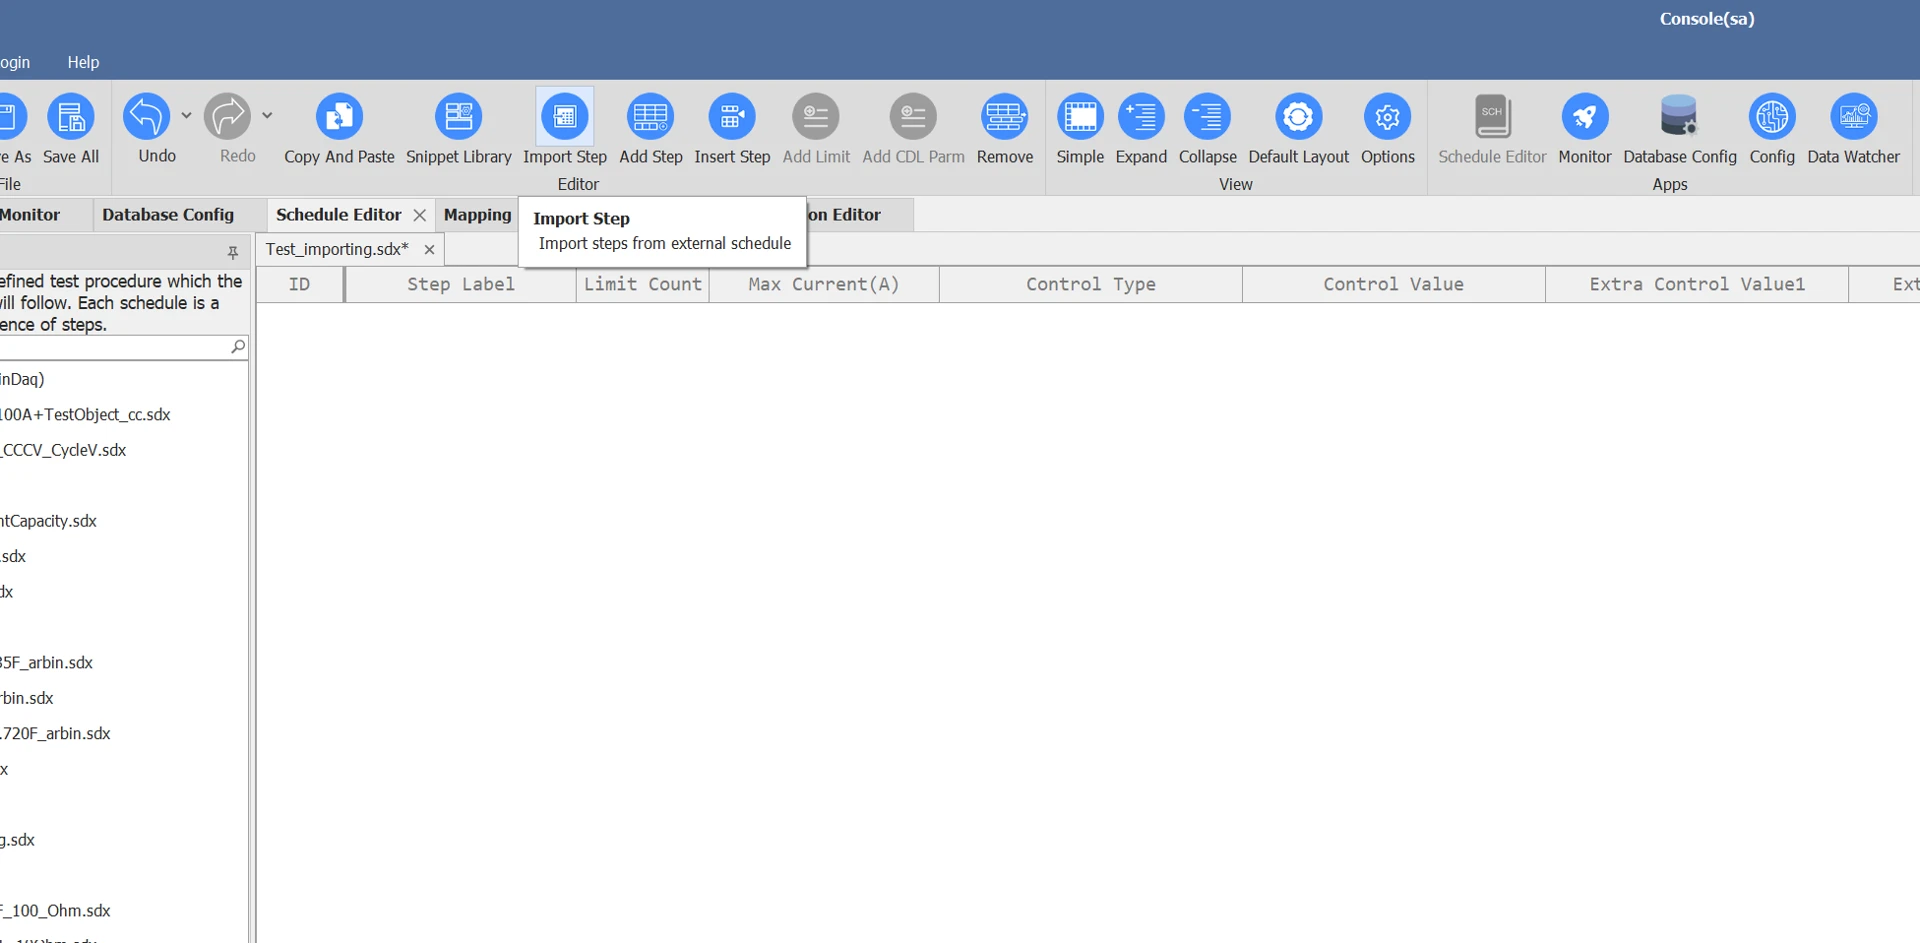Image resolution: width=1920 pixels, height=943 pixels.
Task: Restore the Default Layout
Action: [x=1298, y=117]
